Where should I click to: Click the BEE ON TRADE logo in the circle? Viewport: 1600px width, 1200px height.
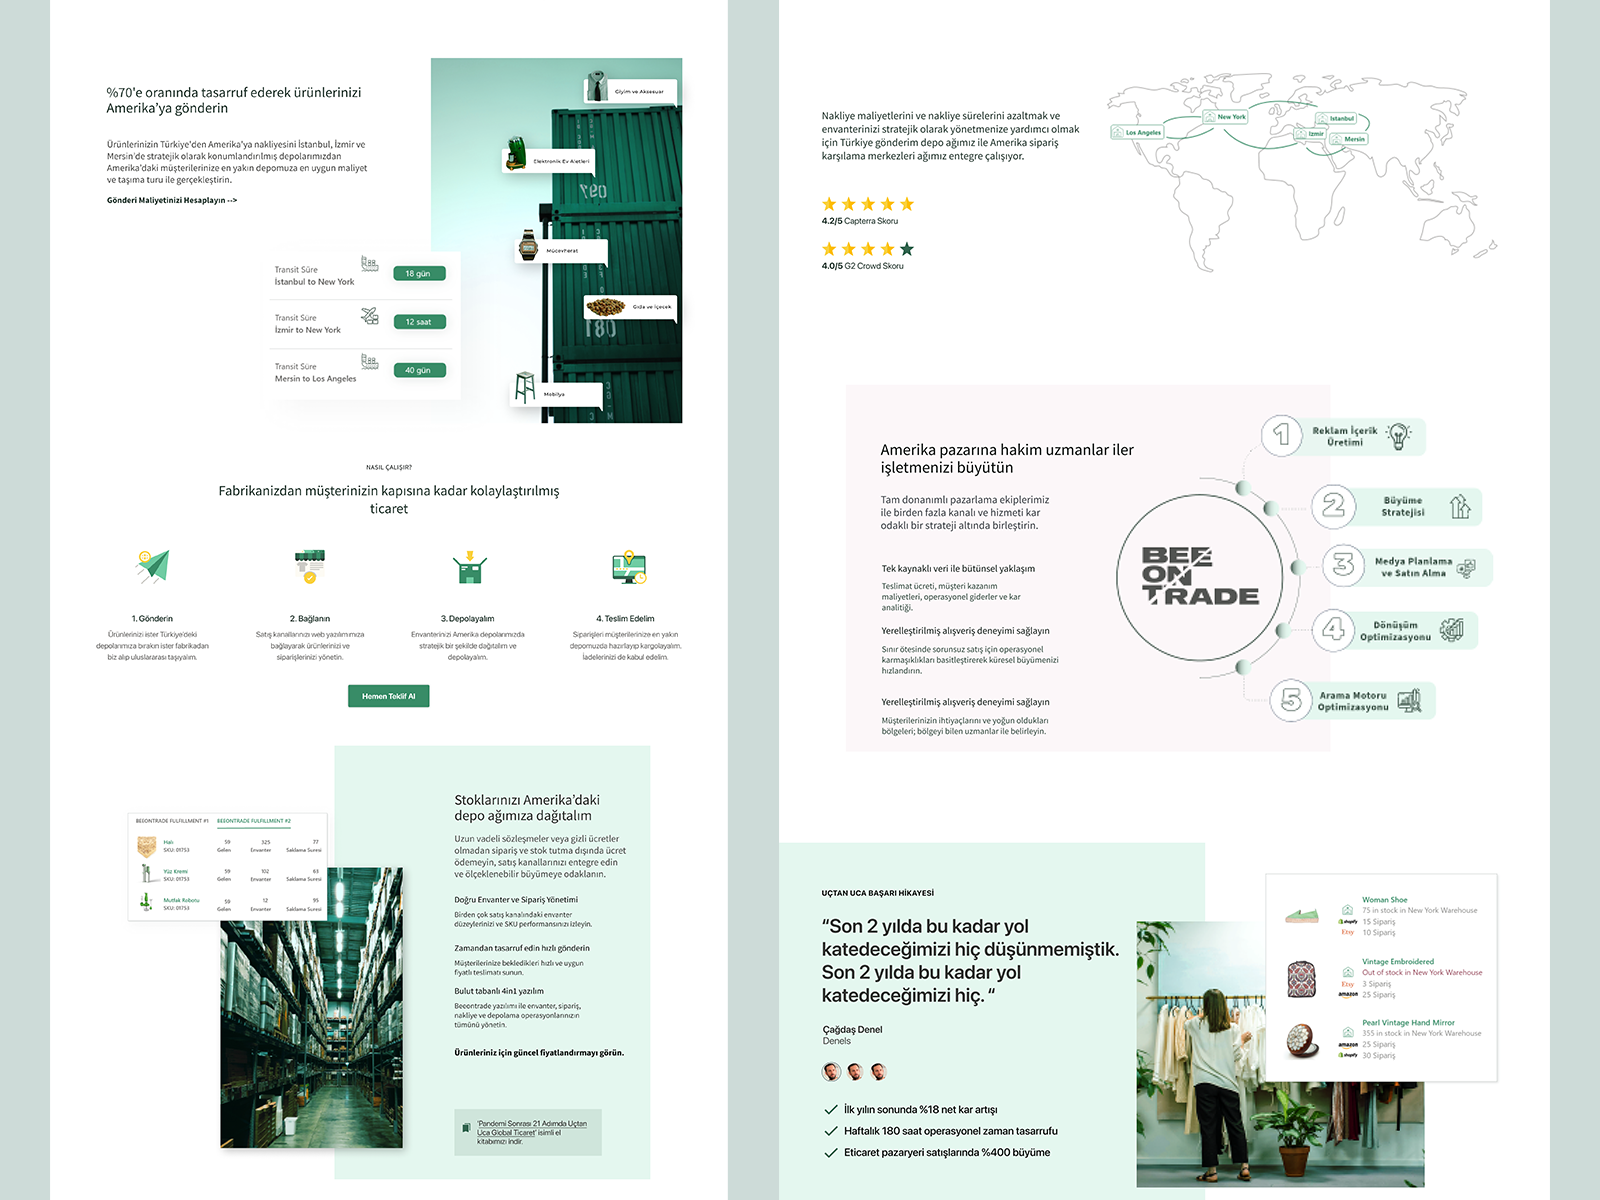[x=1200, y=576]
